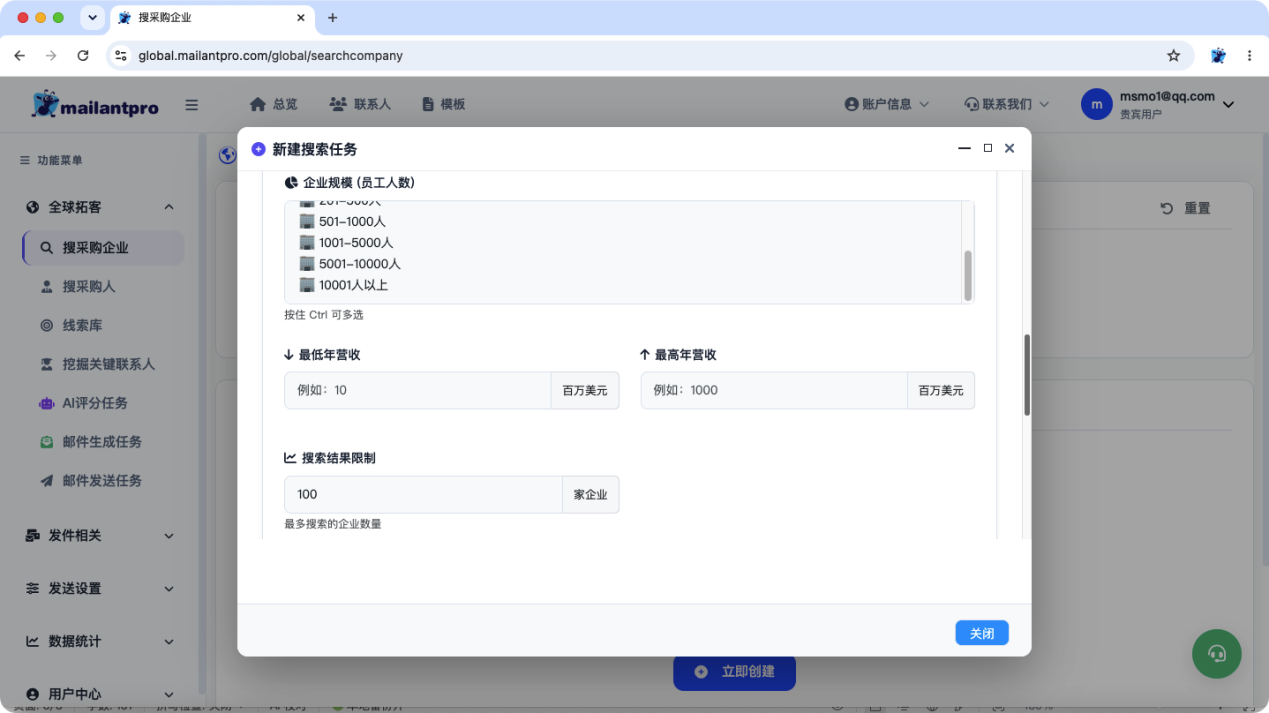Close the 新建搜索任务 dialog with X
The image size is (1269, 713).
(1010, 148)
